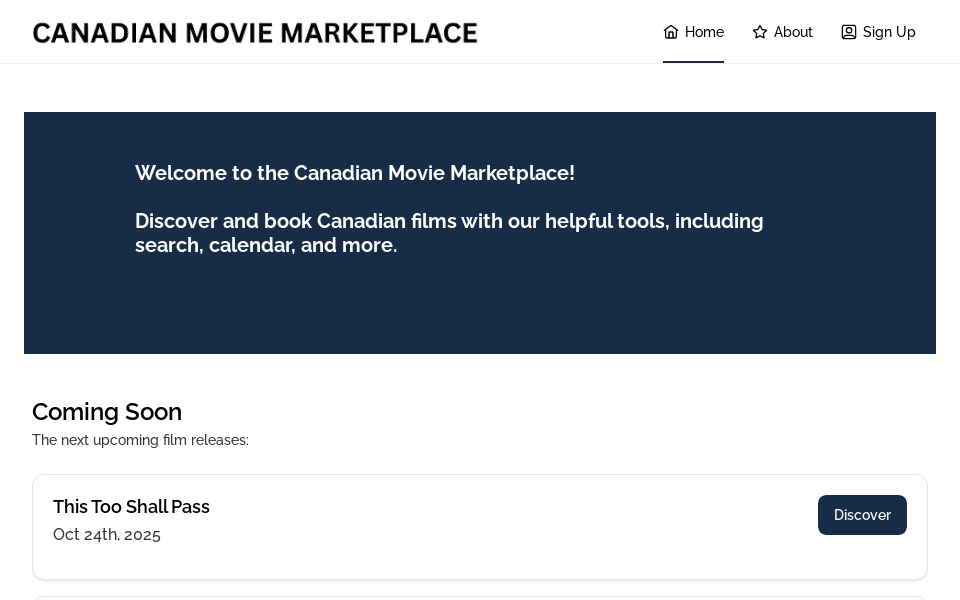The image size is (960, 600).
Task: Click the release date Oct 24th, 2025
Action: point(107,534)
